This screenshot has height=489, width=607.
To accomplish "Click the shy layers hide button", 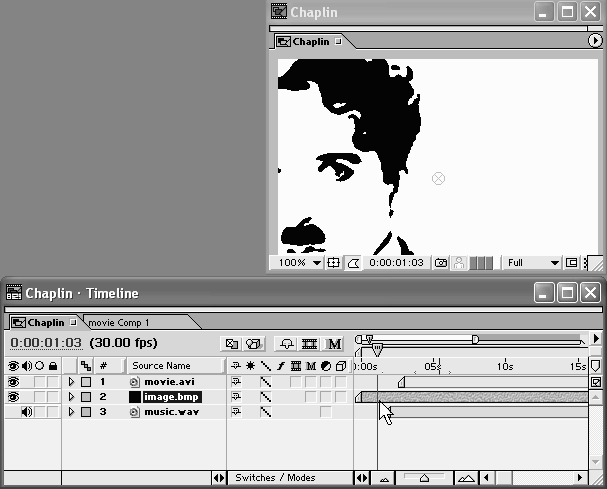I will click(x=285, y=344).
